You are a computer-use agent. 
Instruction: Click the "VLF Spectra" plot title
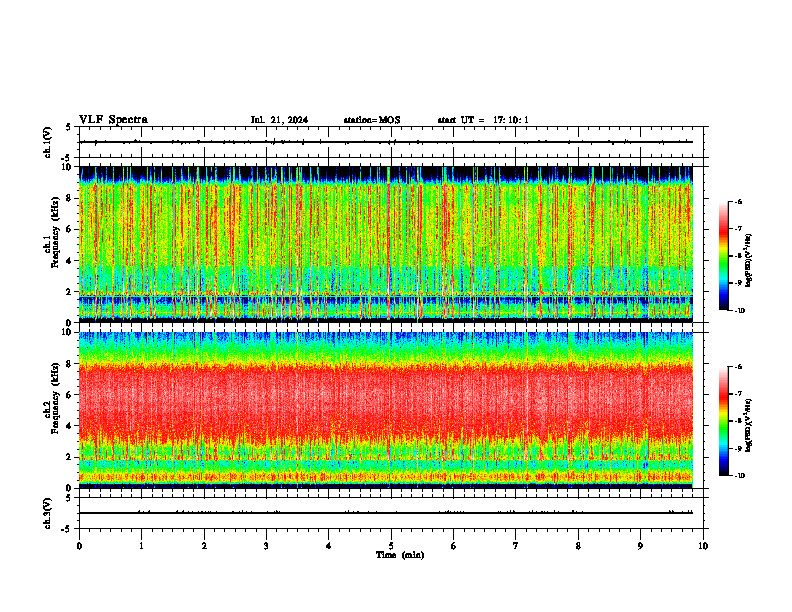point(113,120)
